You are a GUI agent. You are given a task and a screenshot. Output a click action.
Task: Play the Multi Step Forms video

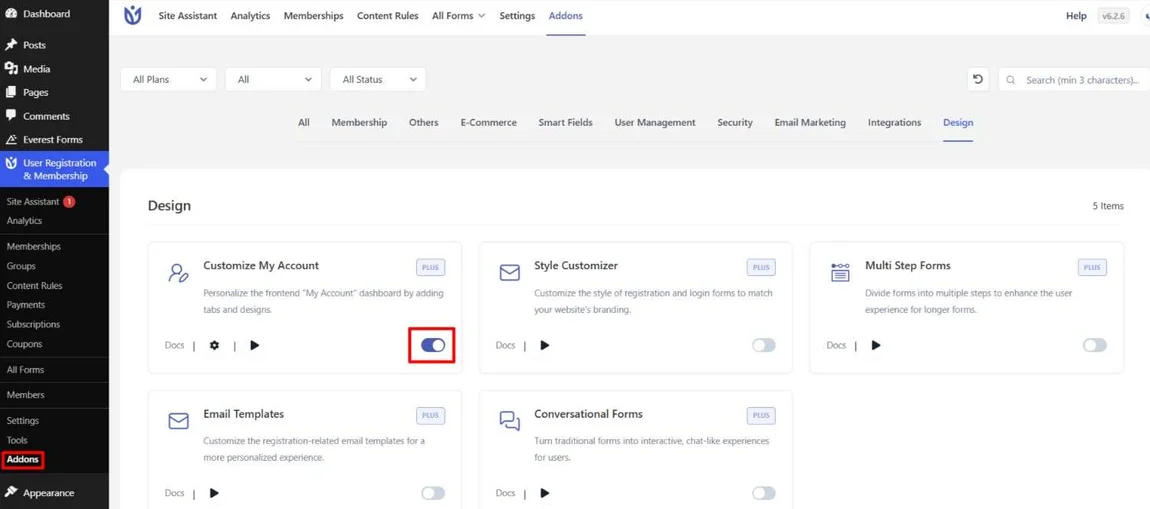point(876,345)
